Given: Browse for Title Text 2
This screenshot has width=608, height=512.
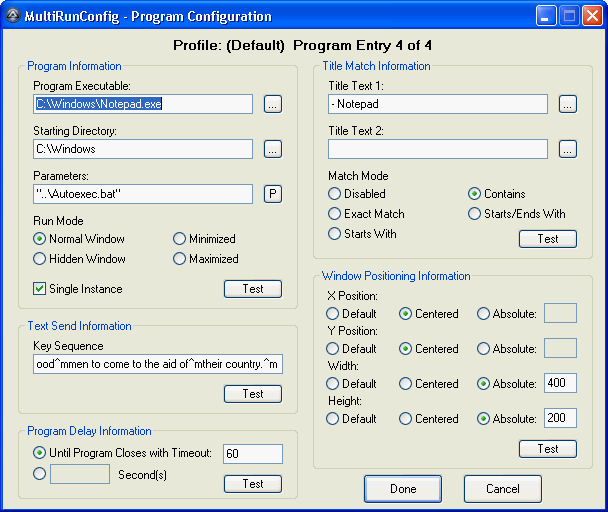Looking at the screenshot, I should pyautogui.click(x=568, y=149).
